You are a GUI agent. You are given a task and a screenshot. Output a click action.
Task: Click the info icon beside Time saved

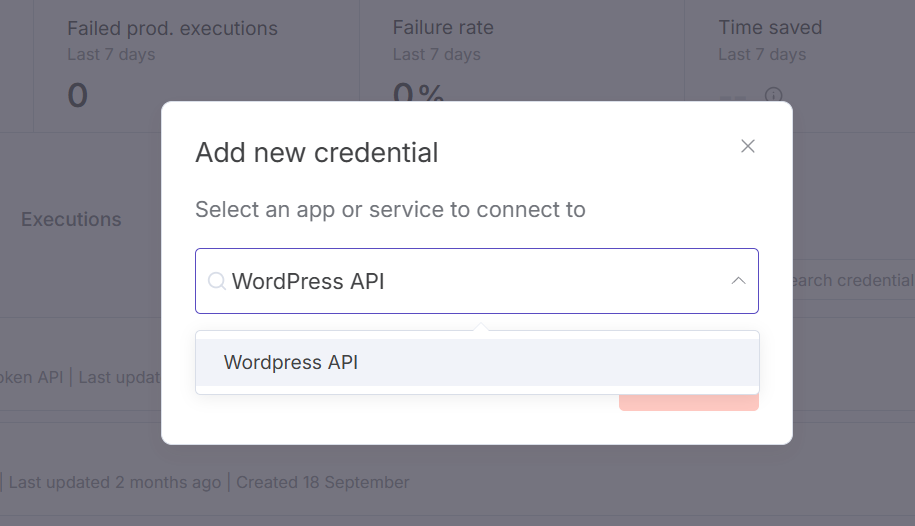[773, 95]
